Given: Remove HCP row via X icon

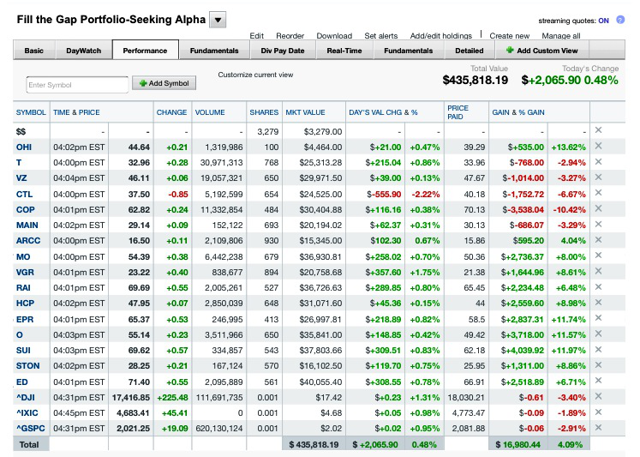Looking at the screenshot, I should pyautogui.click(x=598, y=302).
